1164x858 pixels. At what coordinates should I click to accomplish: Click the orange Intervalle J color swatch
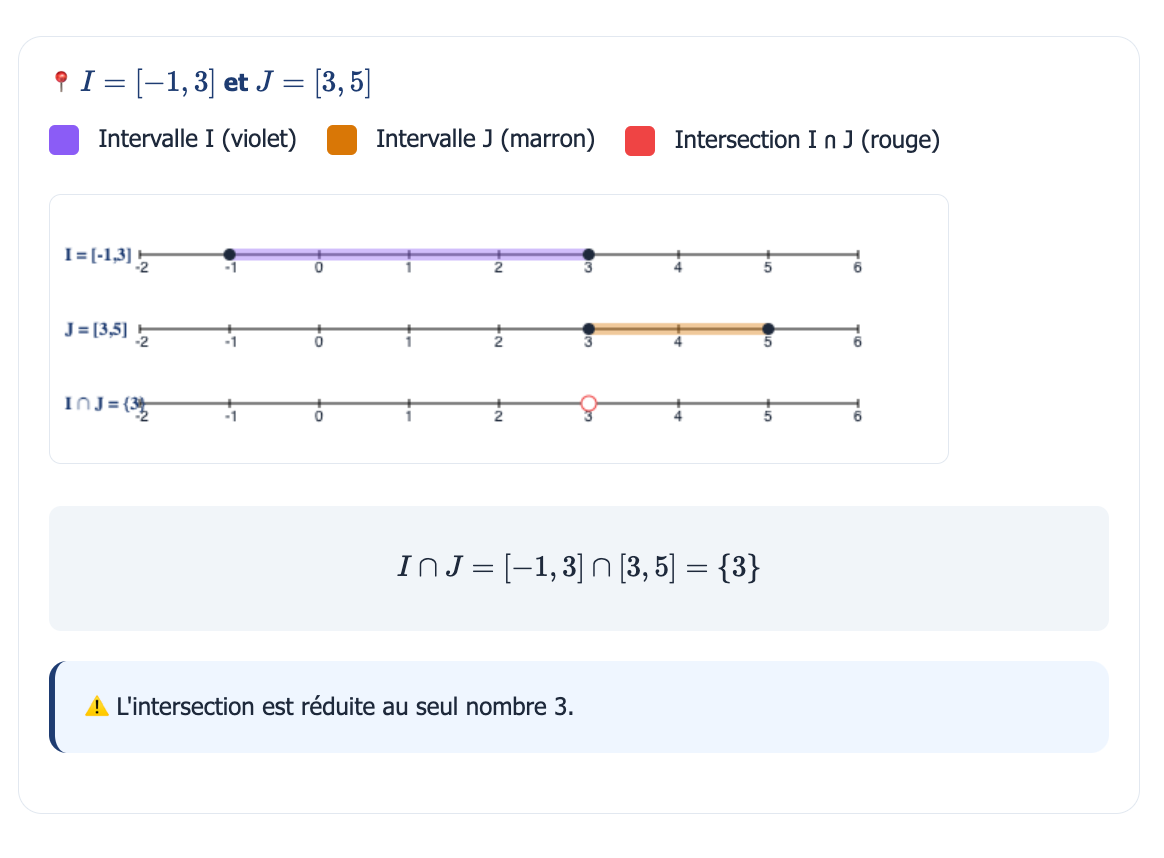pyautogui.click(x=341, y=140)
